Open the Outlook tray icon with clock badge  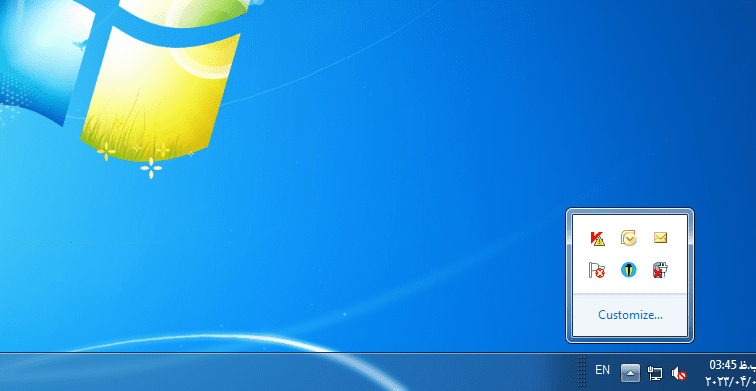[628, 238]
